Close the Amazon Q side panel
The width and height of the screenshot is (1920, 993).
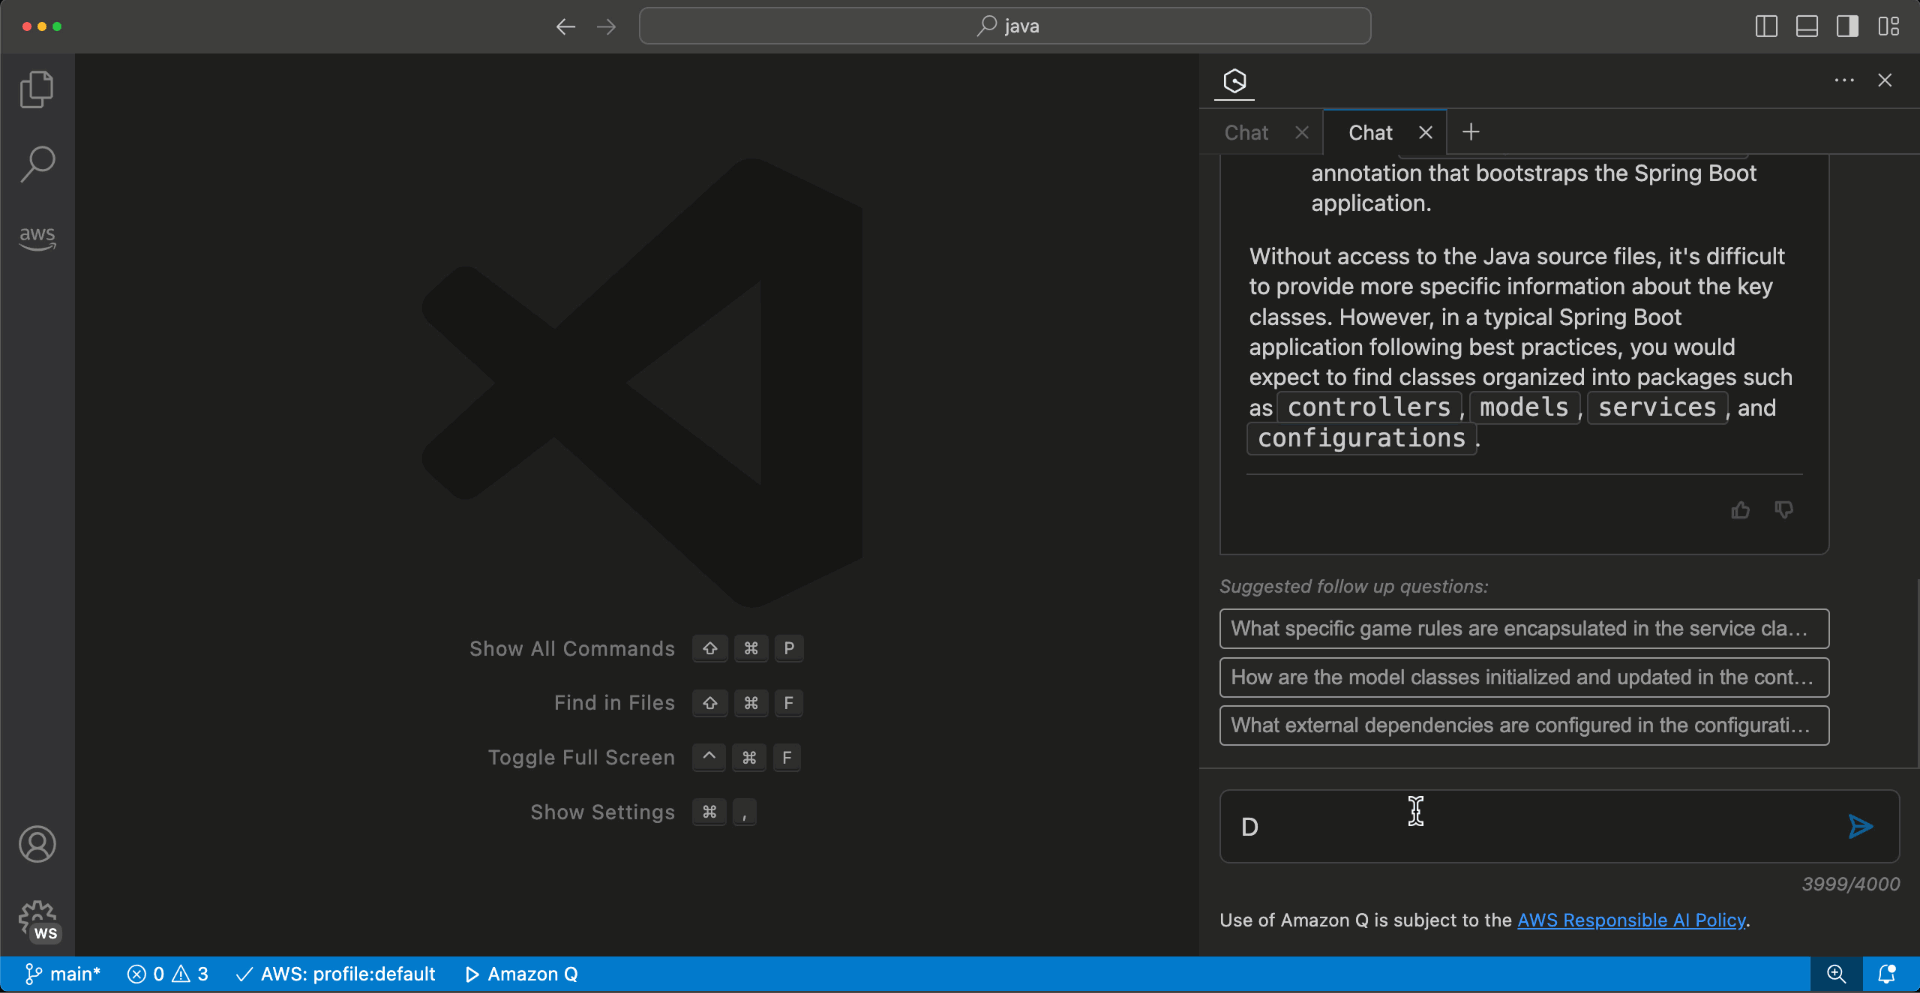(x=1885, y=80)
